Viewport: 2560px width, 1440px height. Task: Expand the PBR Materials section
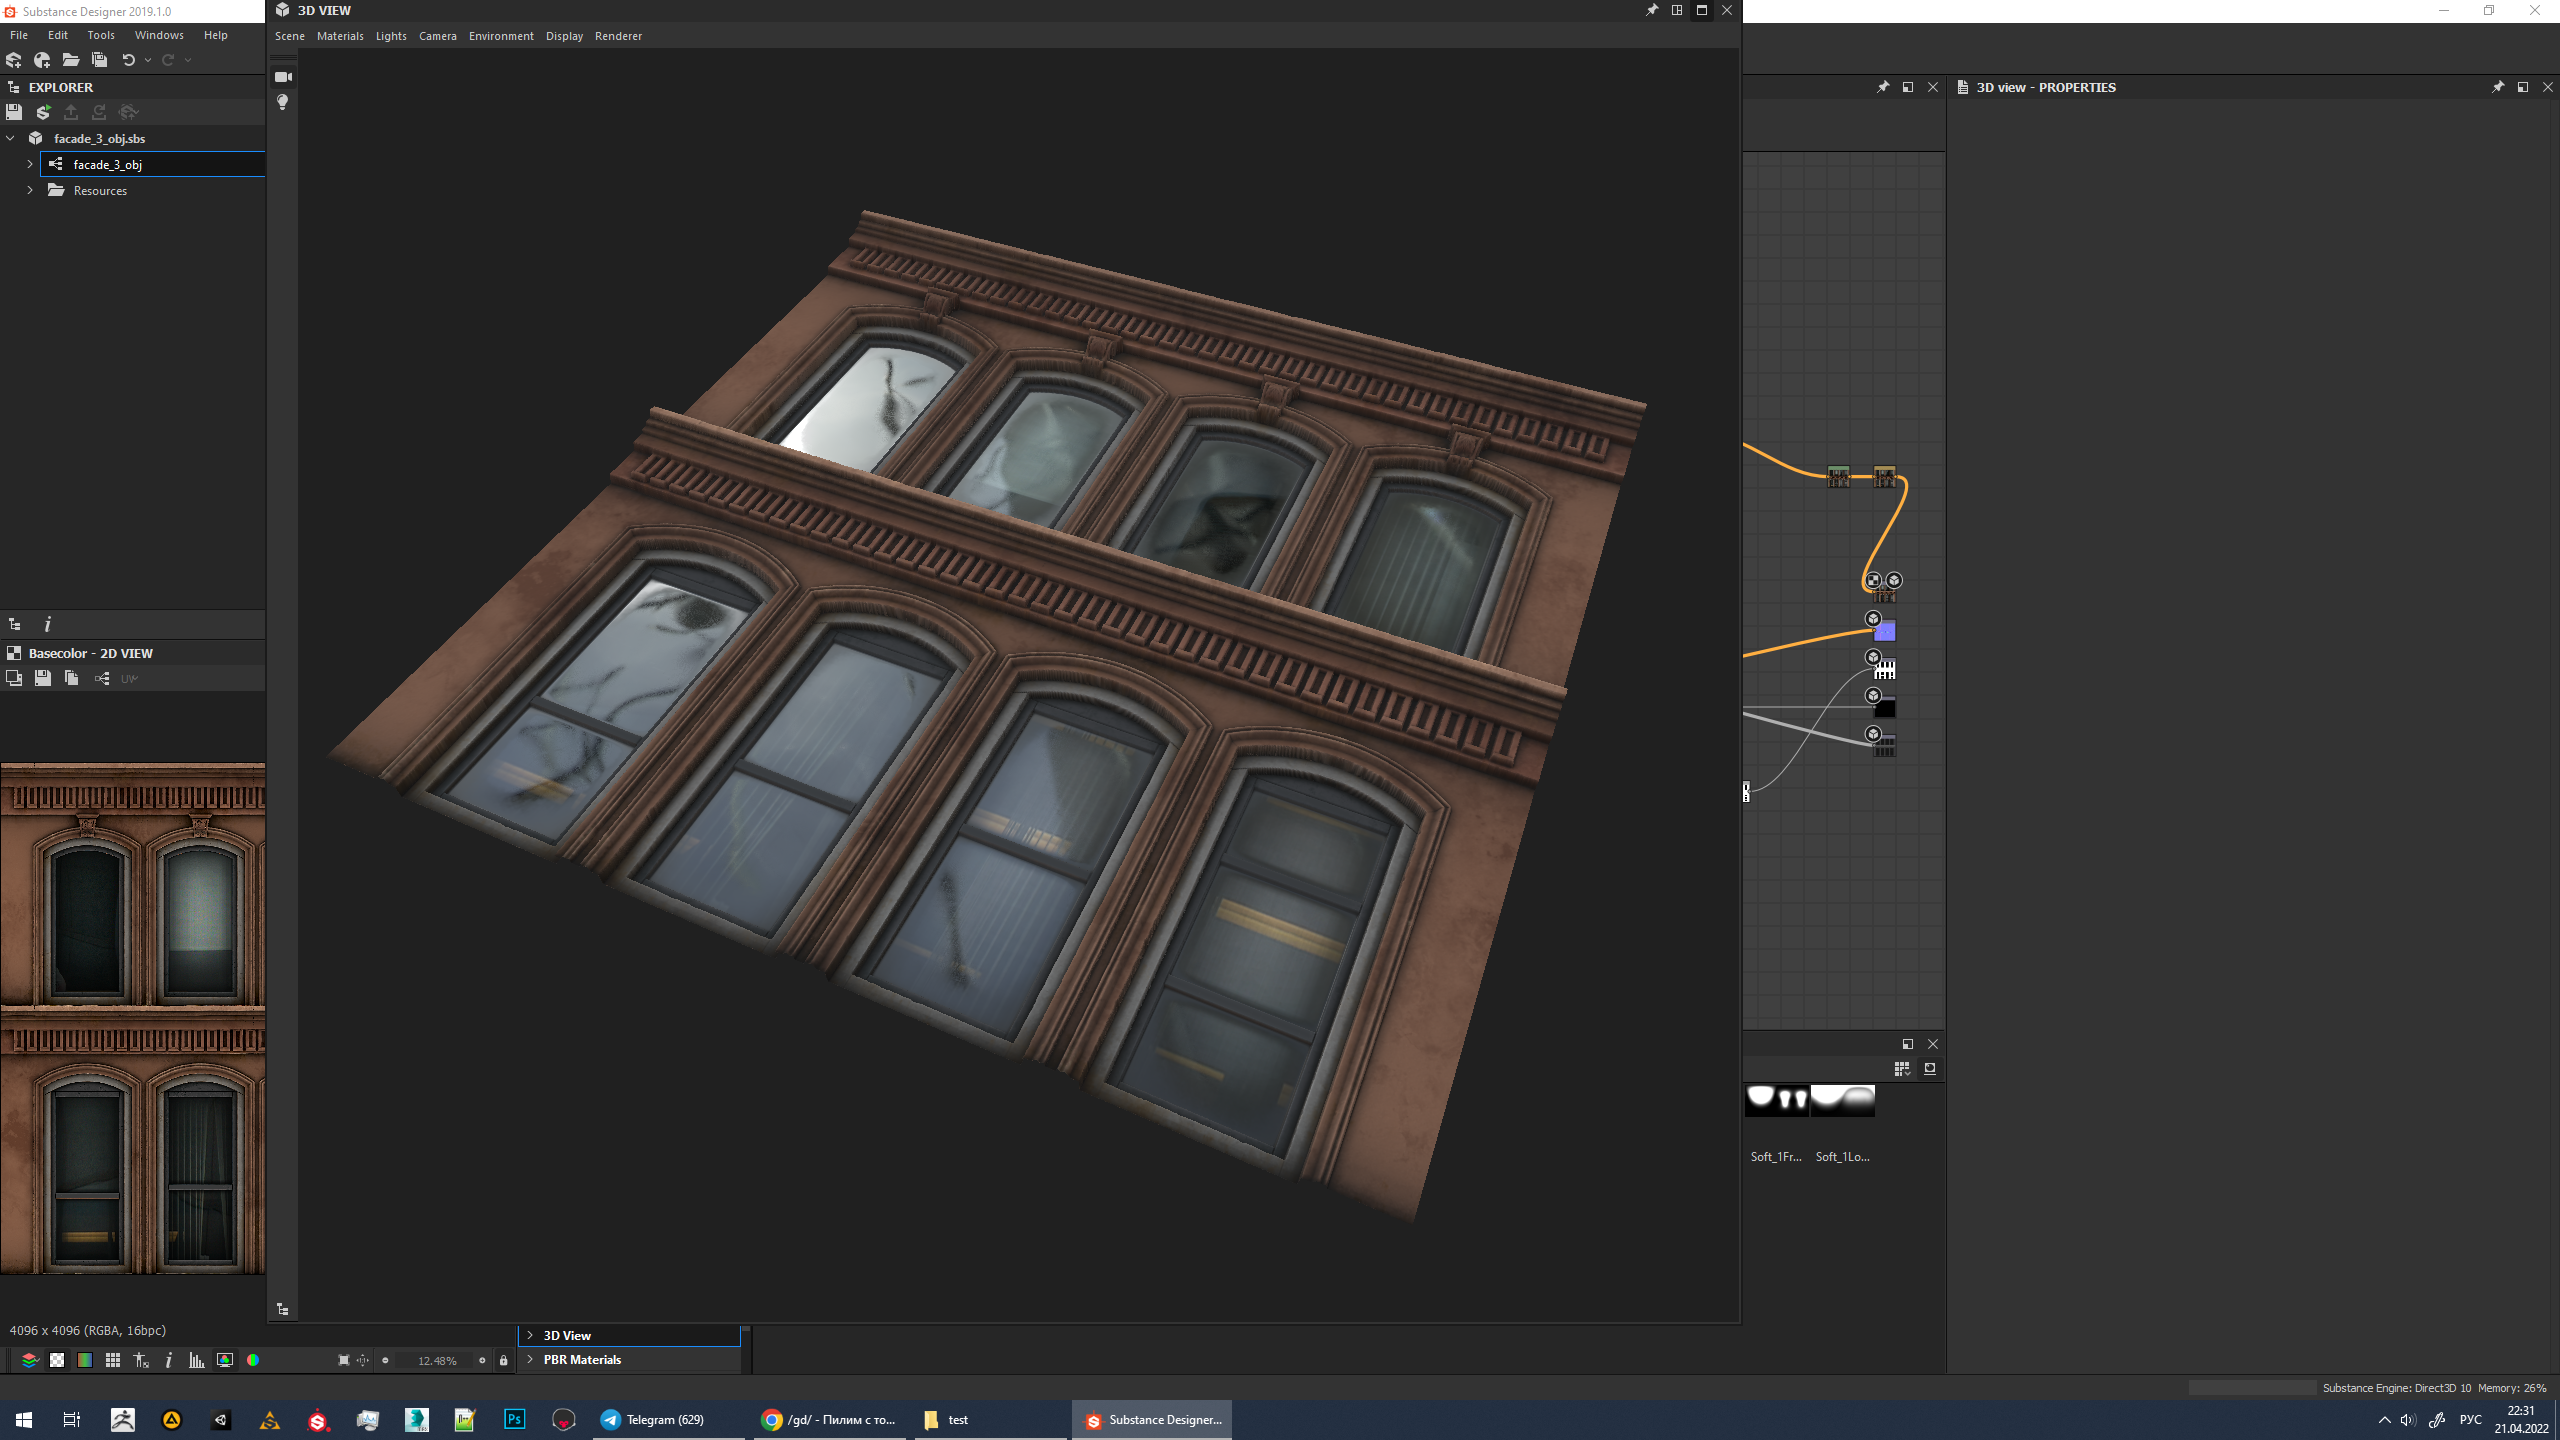[530, 1359]
